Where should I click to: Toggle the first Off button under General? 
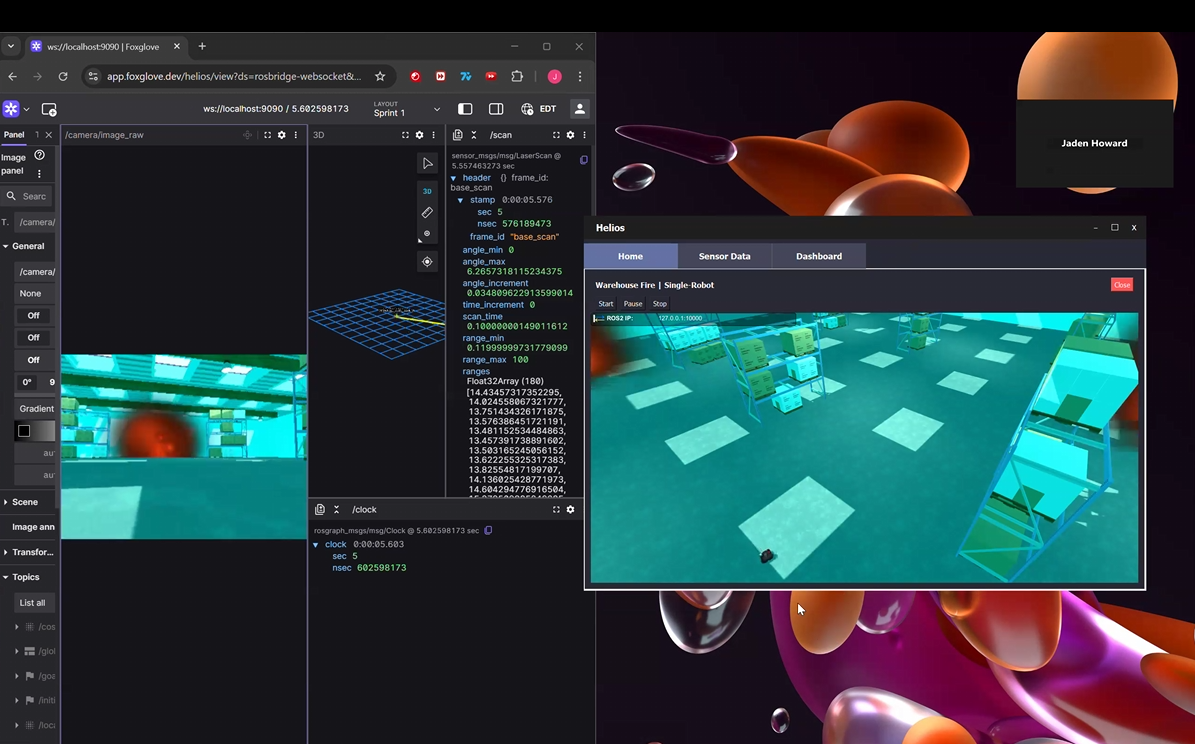coord(34,316)
